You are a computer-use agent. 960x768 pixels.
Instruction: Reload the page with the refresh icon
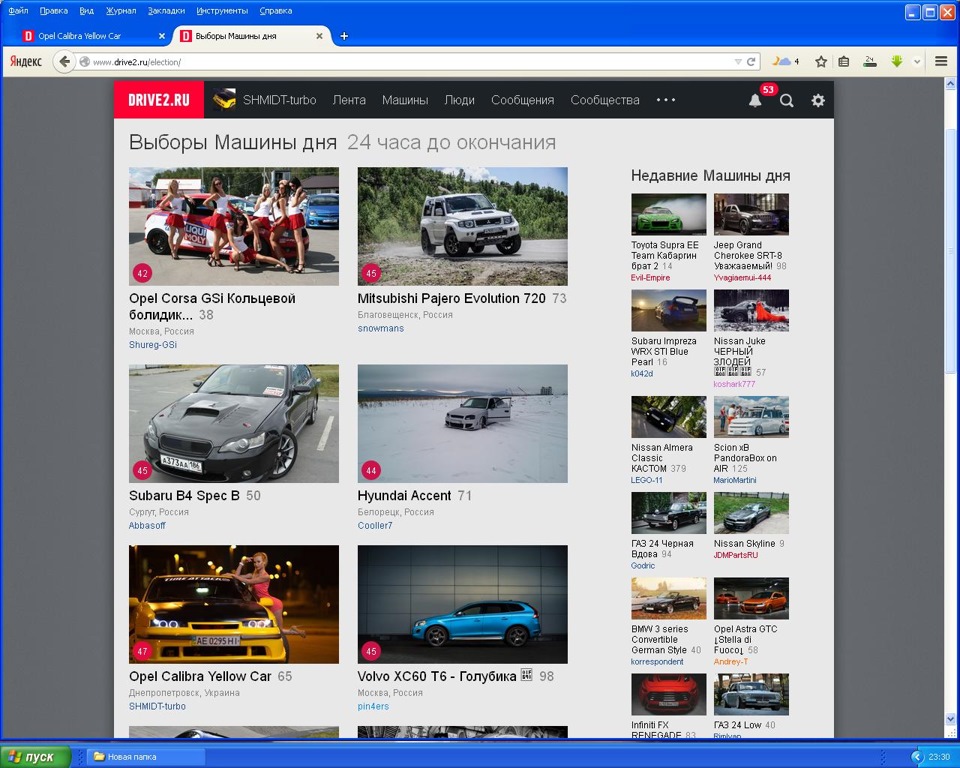click(751, 62)
